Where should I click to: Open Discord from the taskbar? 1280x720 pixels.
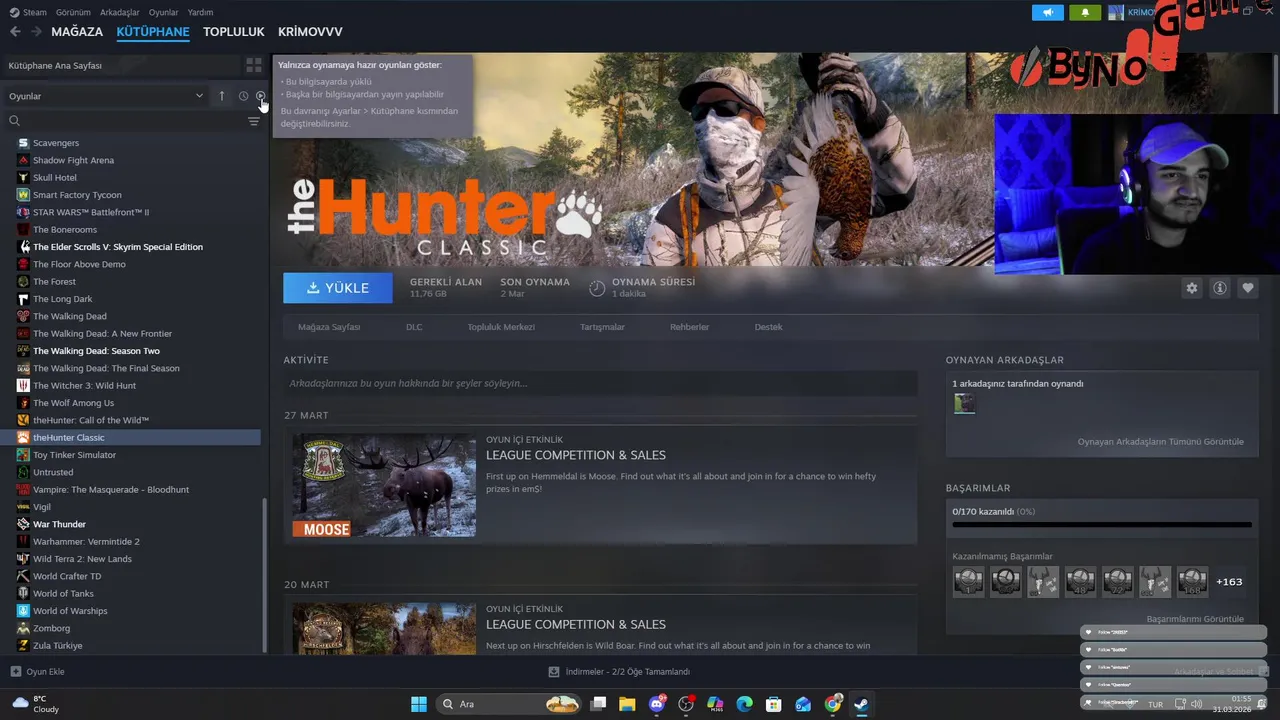[x=657, y=704]
